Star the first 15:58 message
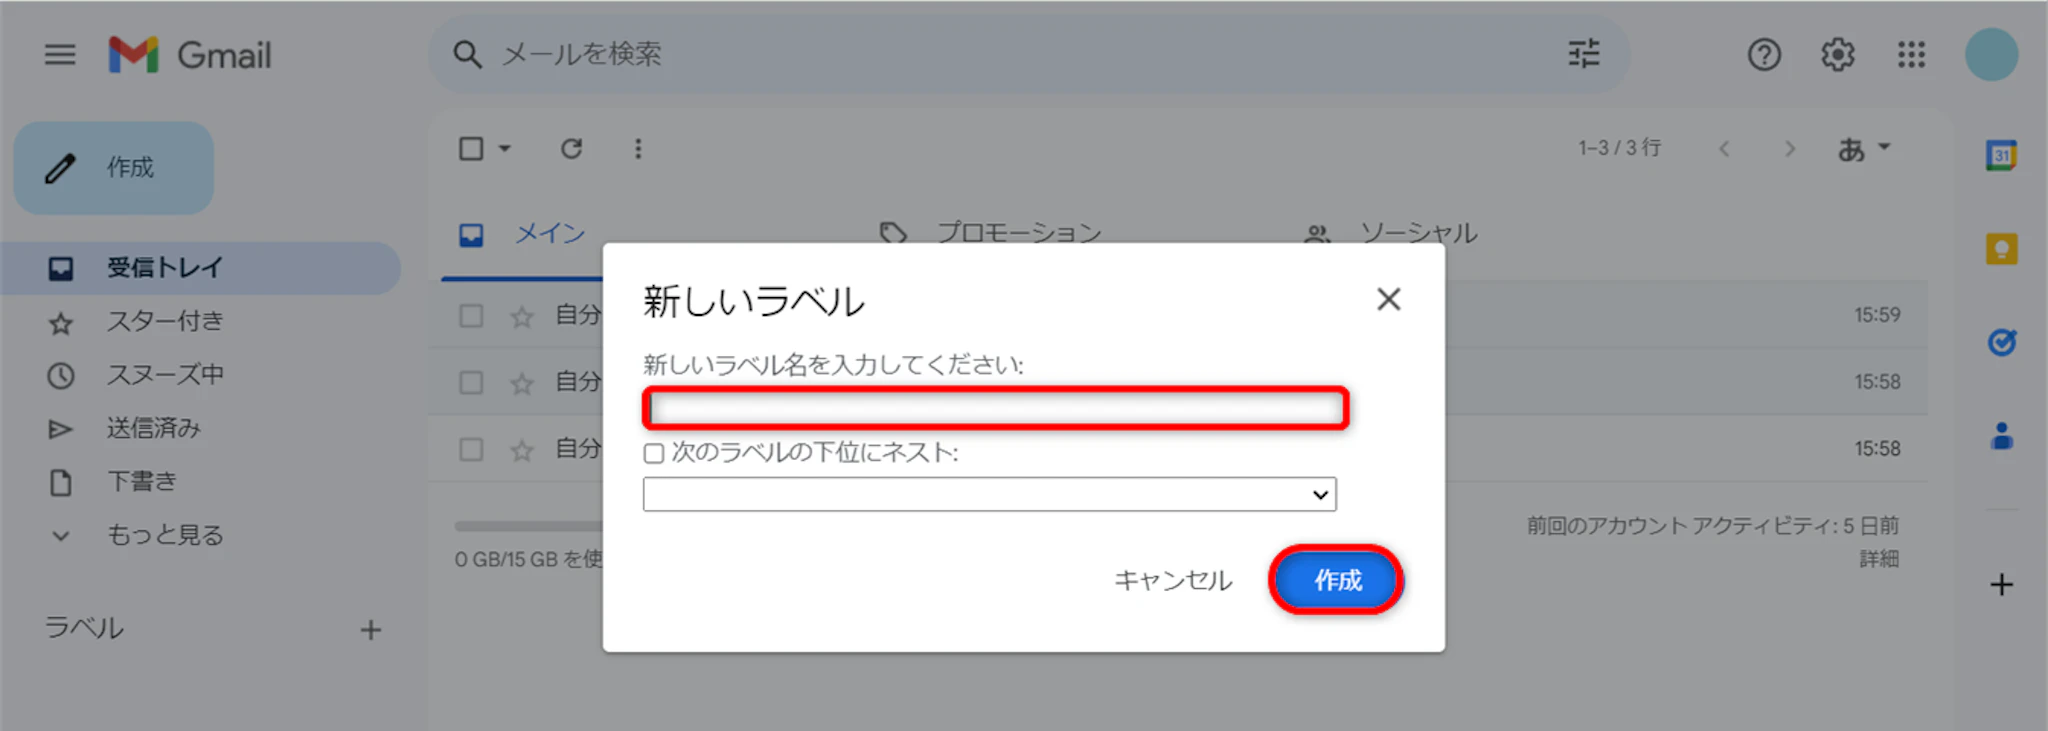The image size is (2048, 731). click(x=522, y=383)
